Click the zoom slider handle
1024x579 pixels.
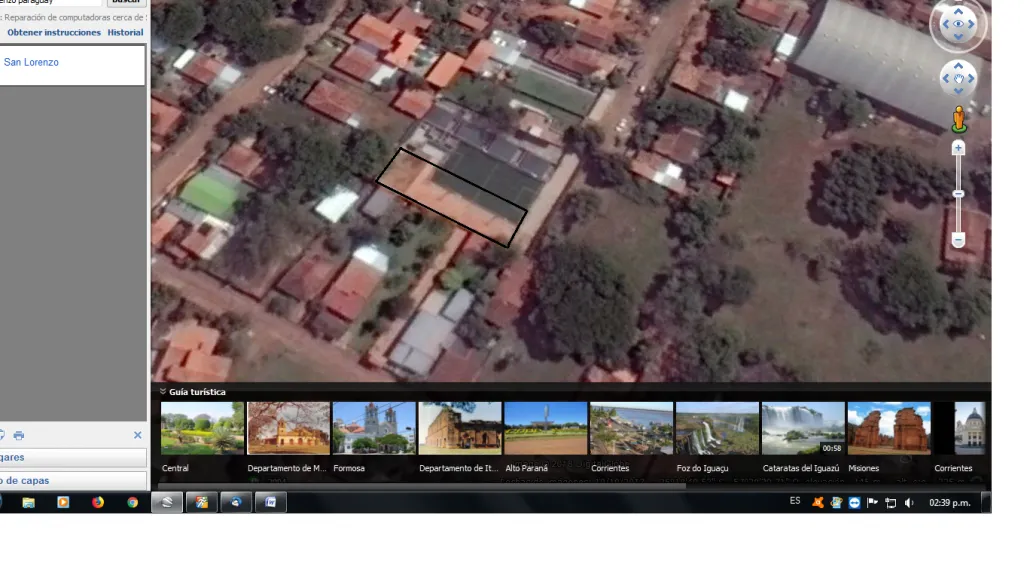pyautogui.click(x=958, y=194)
